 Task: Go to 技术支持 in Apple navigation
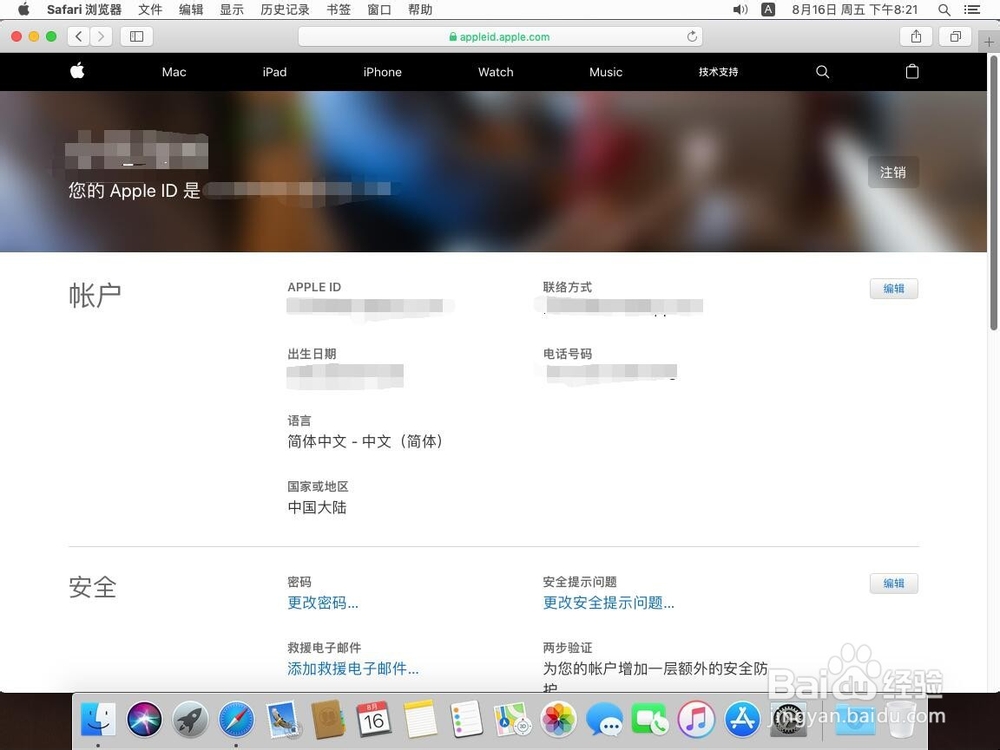[718, 72]
